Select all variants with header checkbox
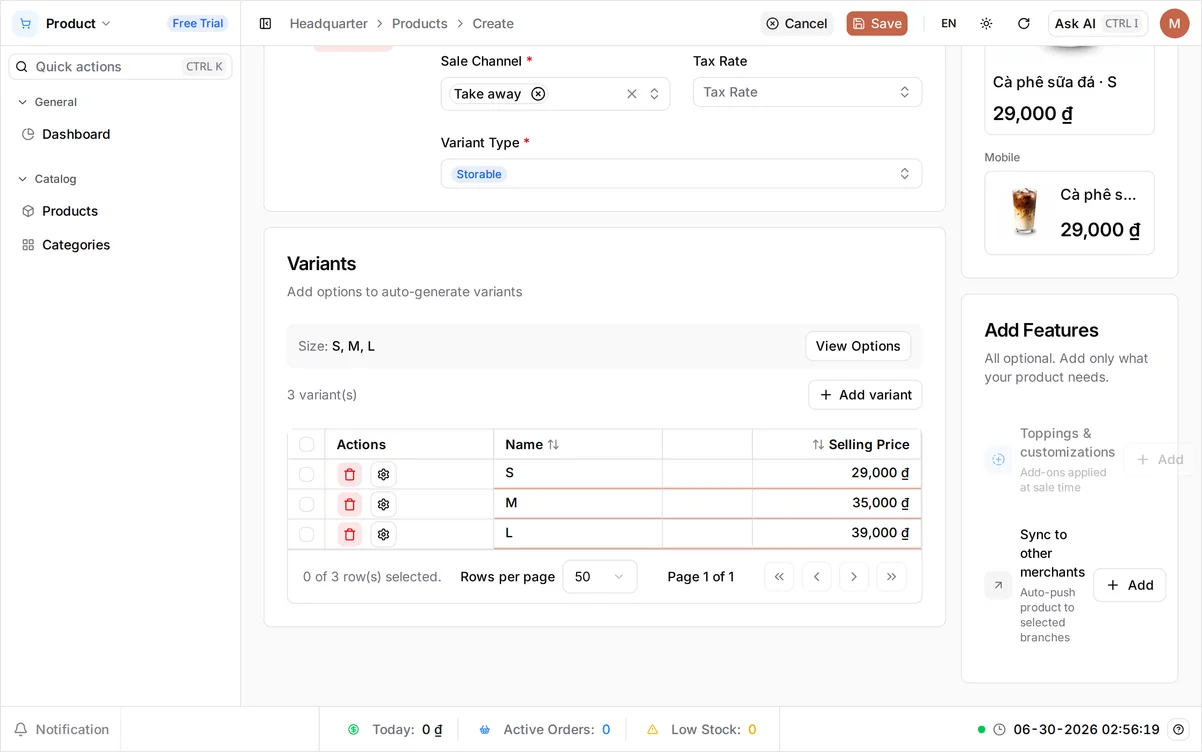 (x=306, y=444)
